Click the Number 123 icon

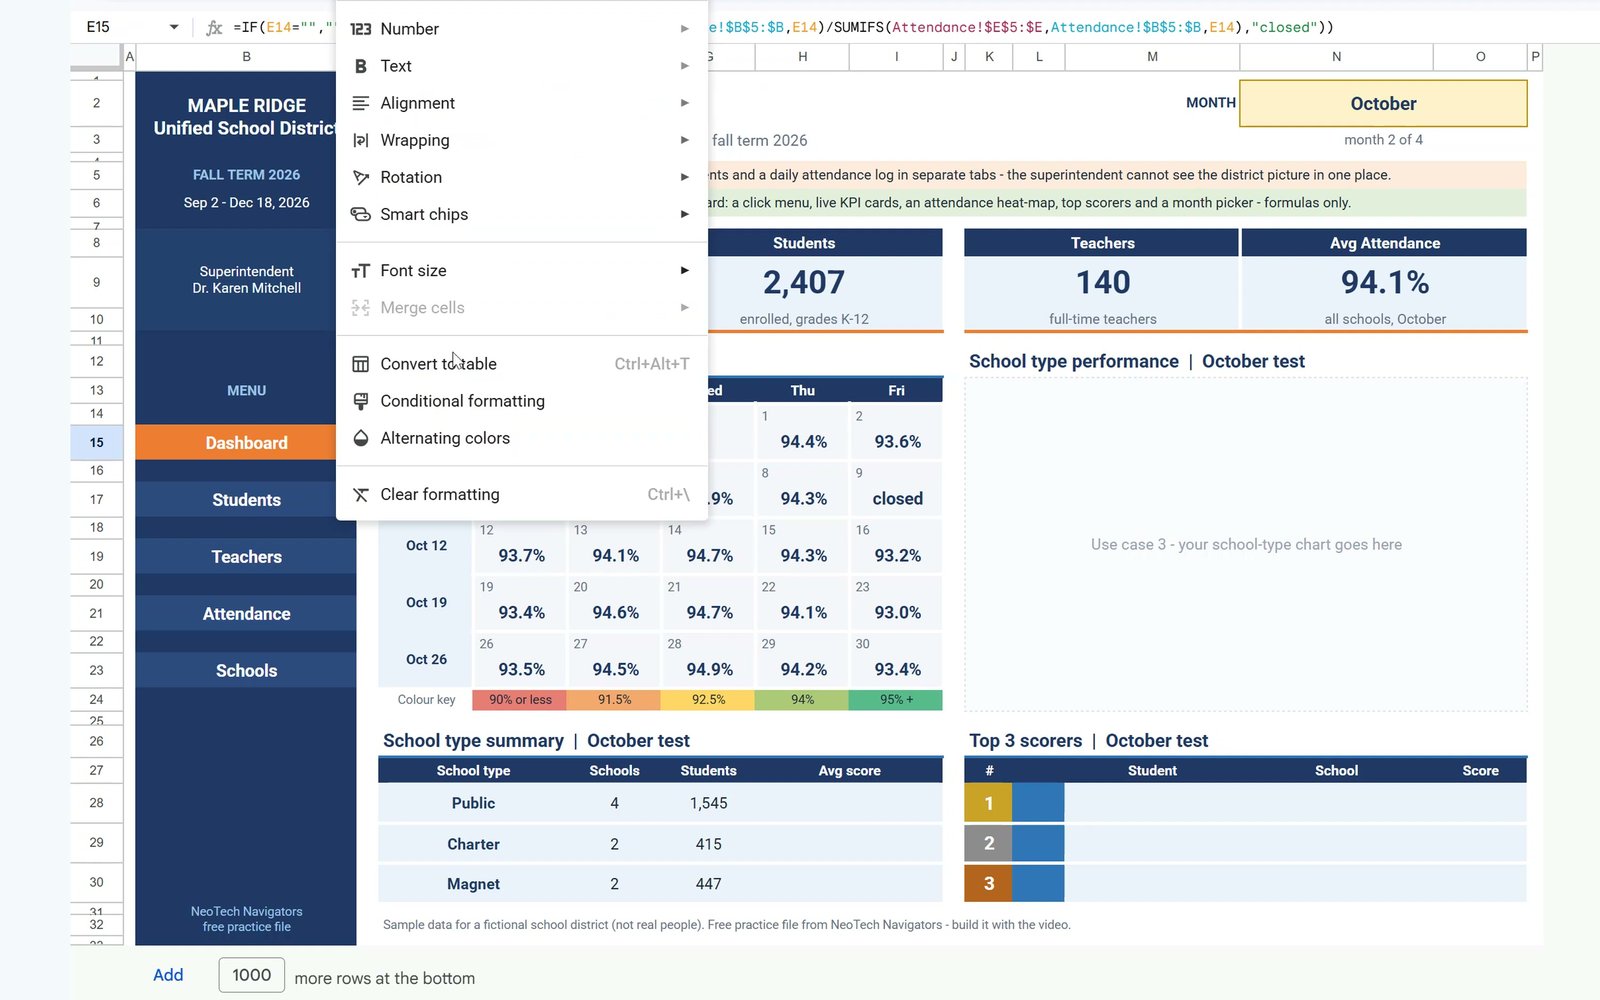tap(360, 29)
